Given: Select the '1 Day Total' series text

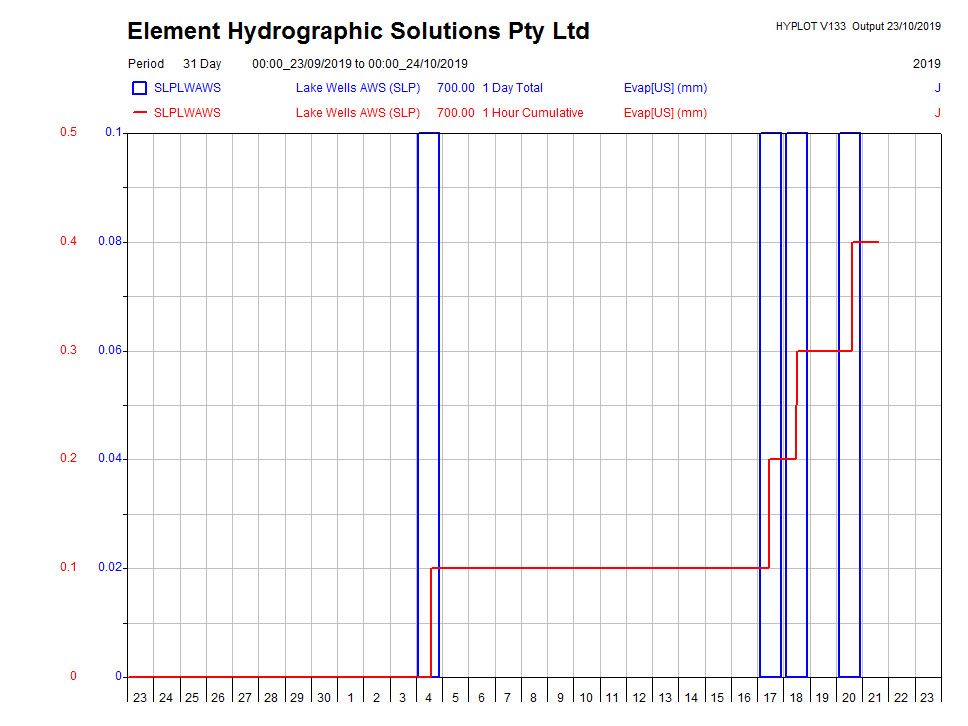Looking at the screenshot, I should coord(512,88).
